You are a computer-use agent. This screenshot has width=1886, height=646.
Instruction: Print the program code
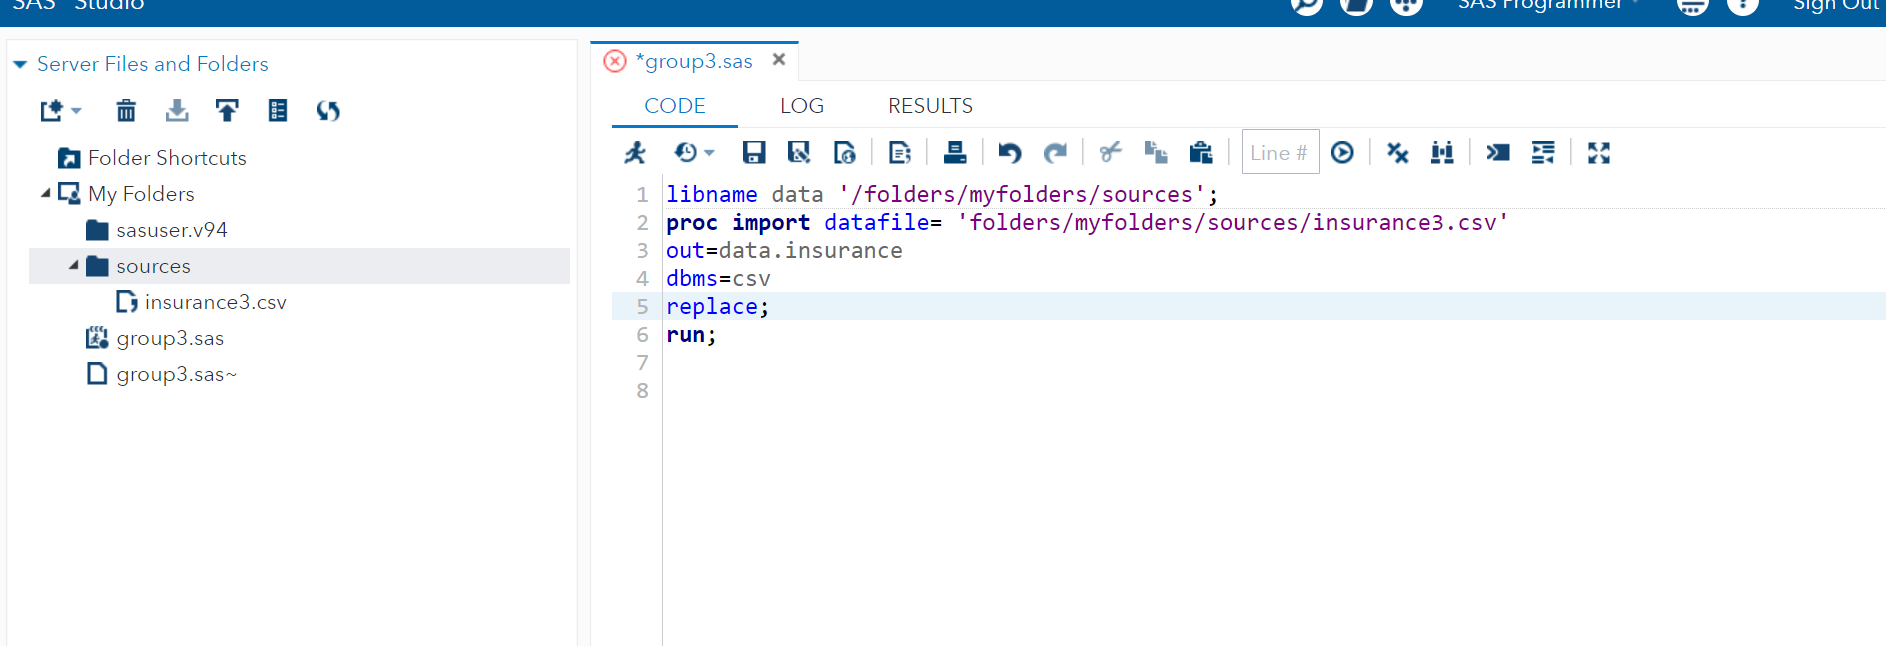click(x=954, y=153)
